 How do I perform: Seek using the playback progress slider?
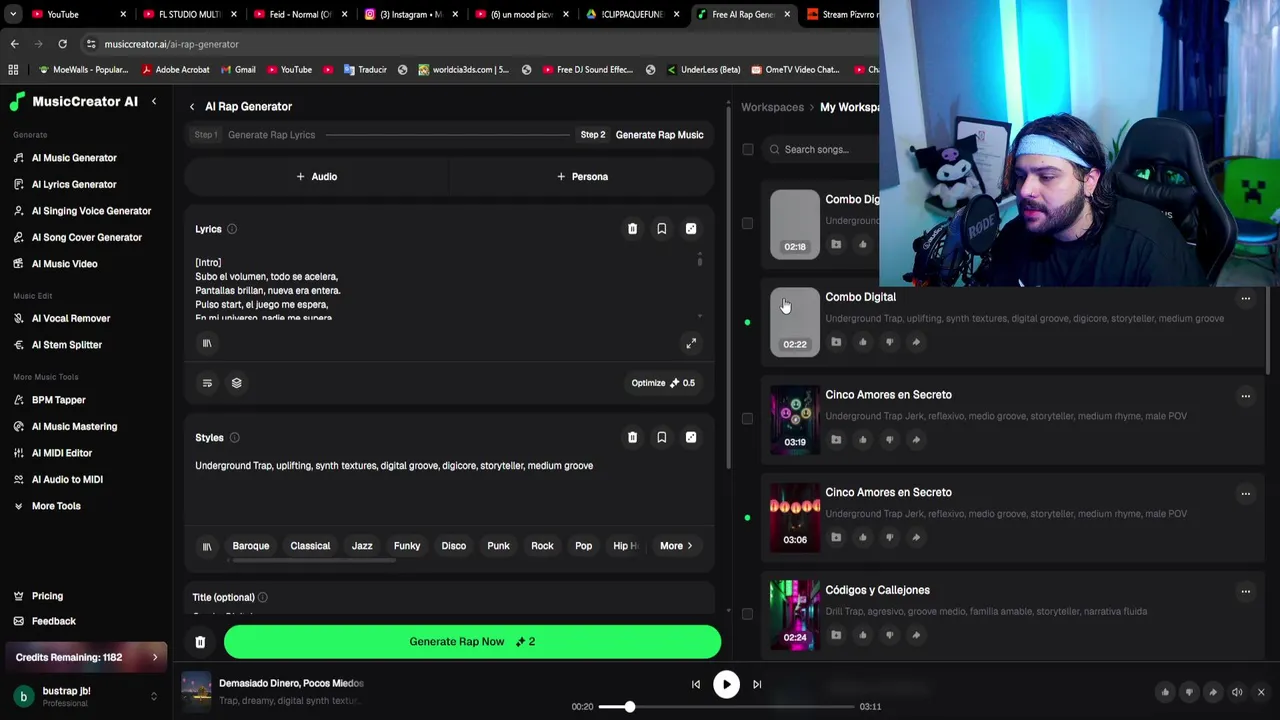[x=727, y=707]
